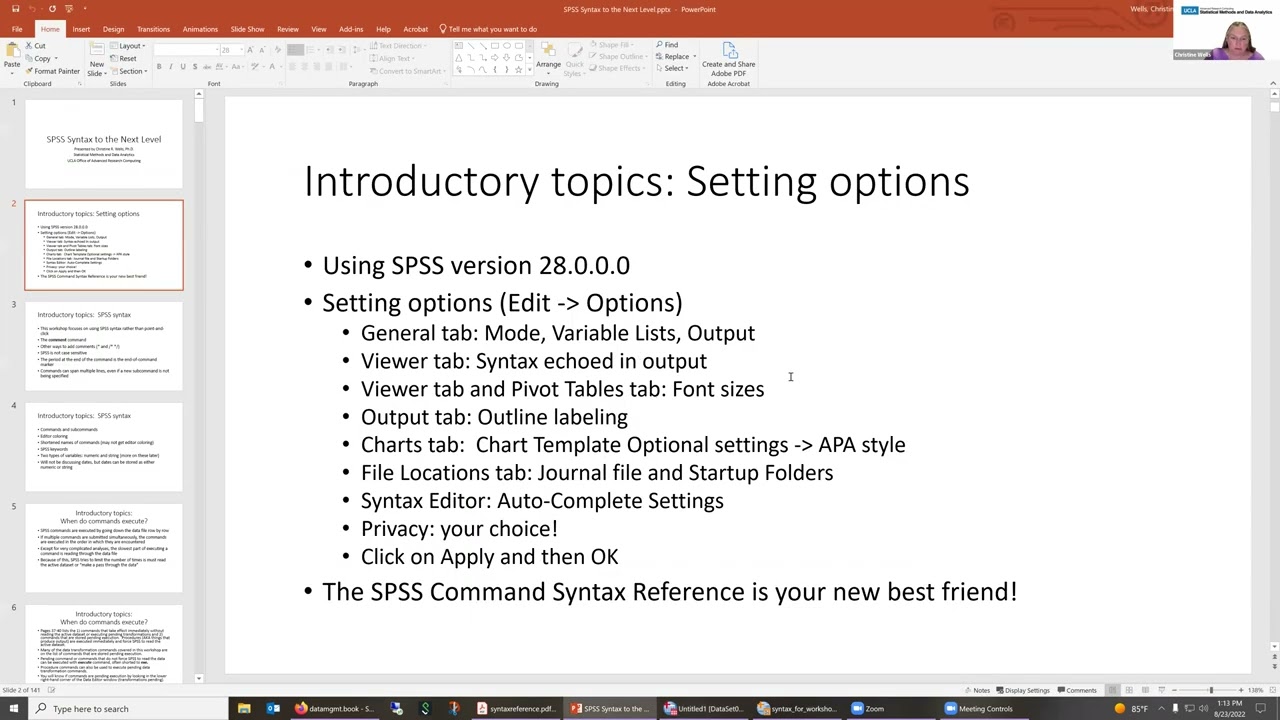Open Outlook from taskbar
The height and width of the screenshot is (720, 1280).
(273, 709)
